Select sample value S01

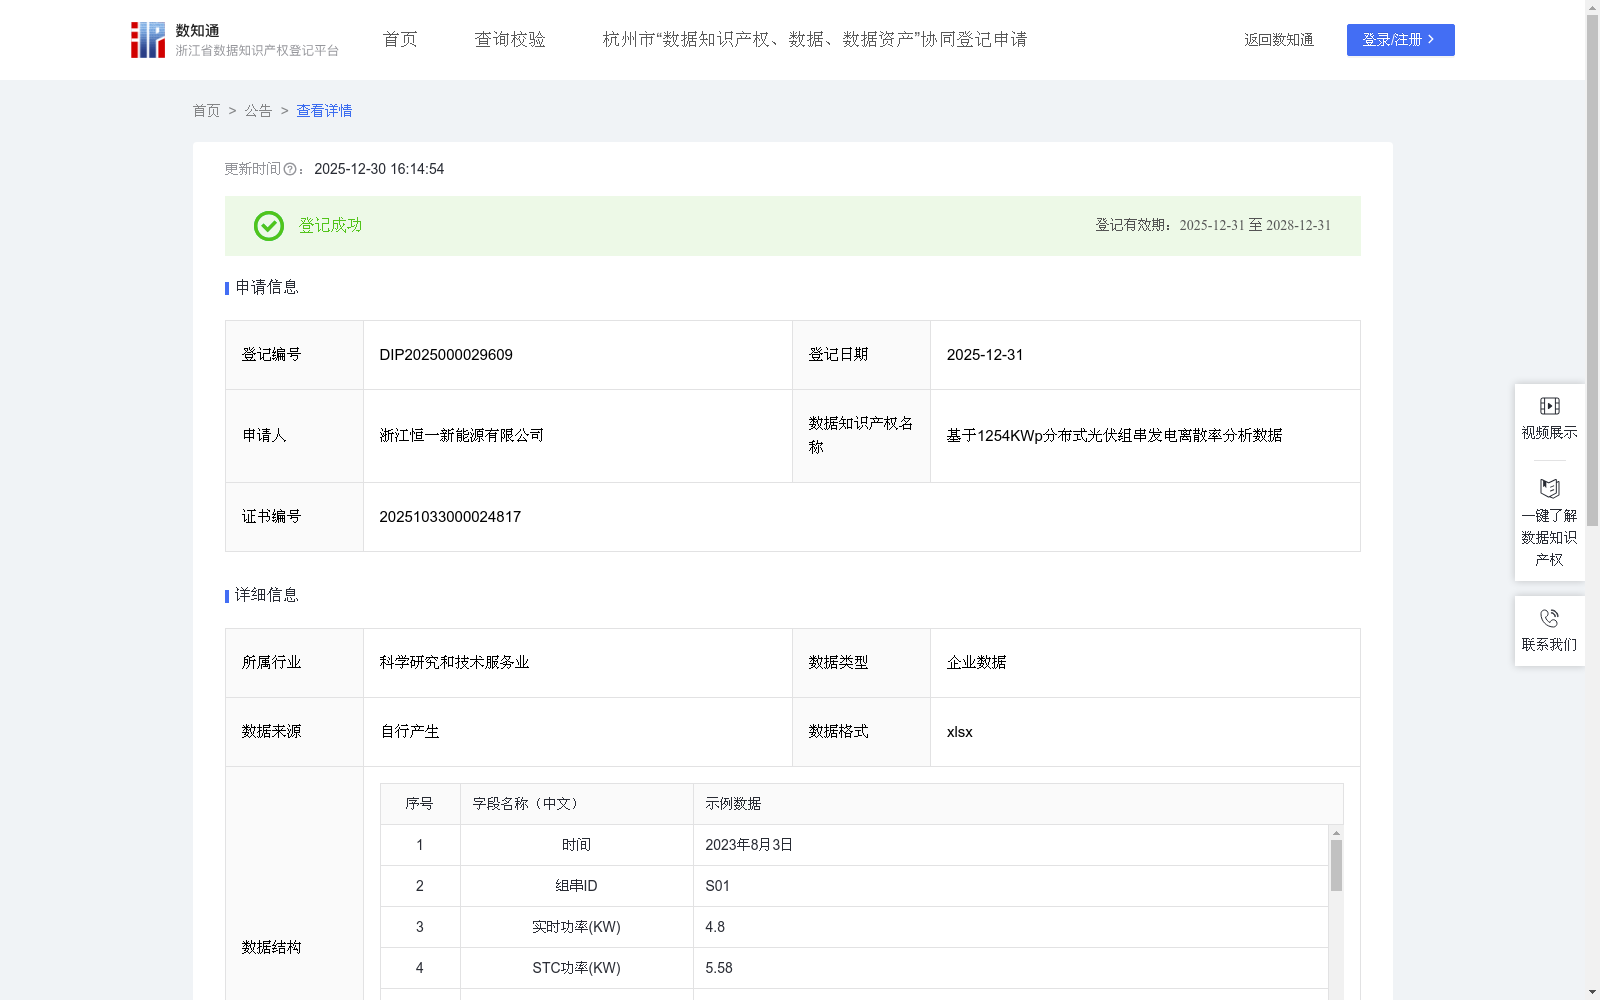pyautogui.click(x=717, y=886)
